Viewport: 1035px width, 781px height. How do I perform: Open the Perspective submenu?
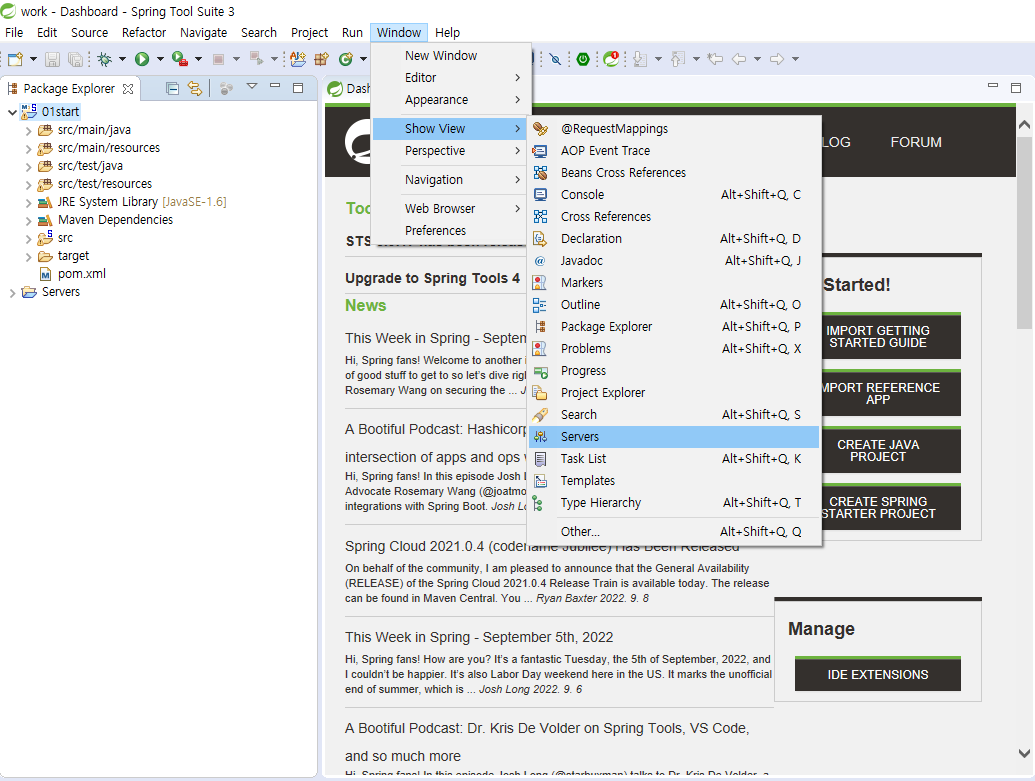(x=449, y=151)
